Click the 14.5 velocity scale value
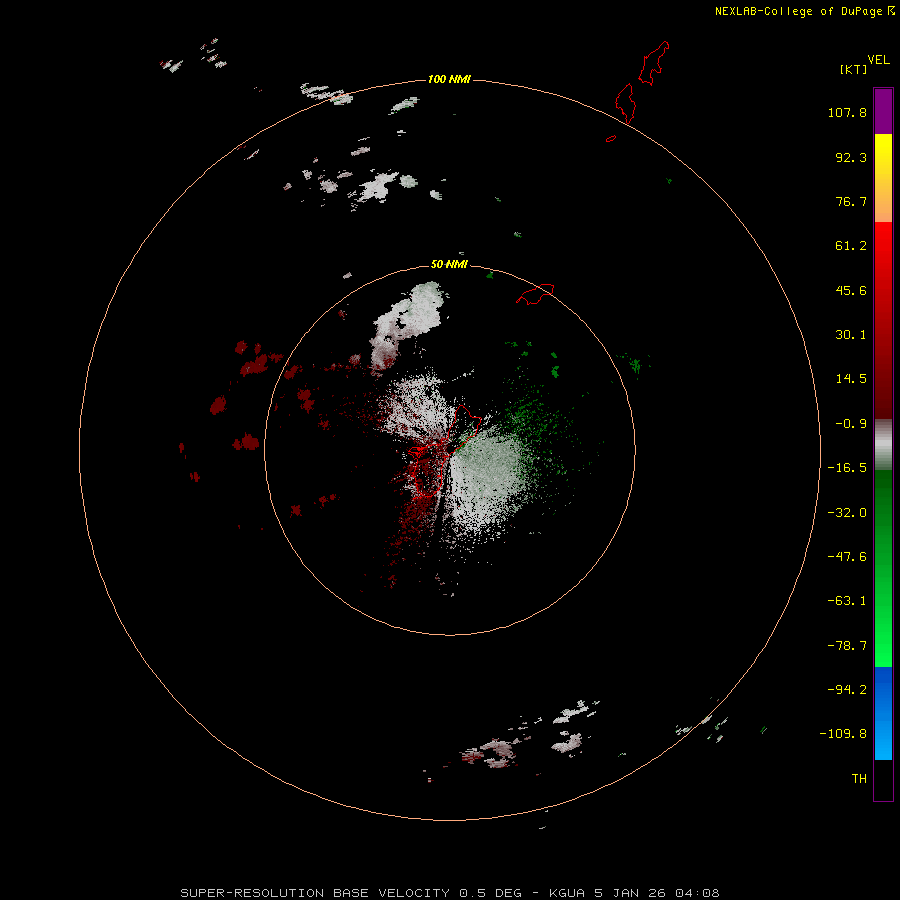The height and width of the screenshot is (900, 900). (x=851, y=379)
